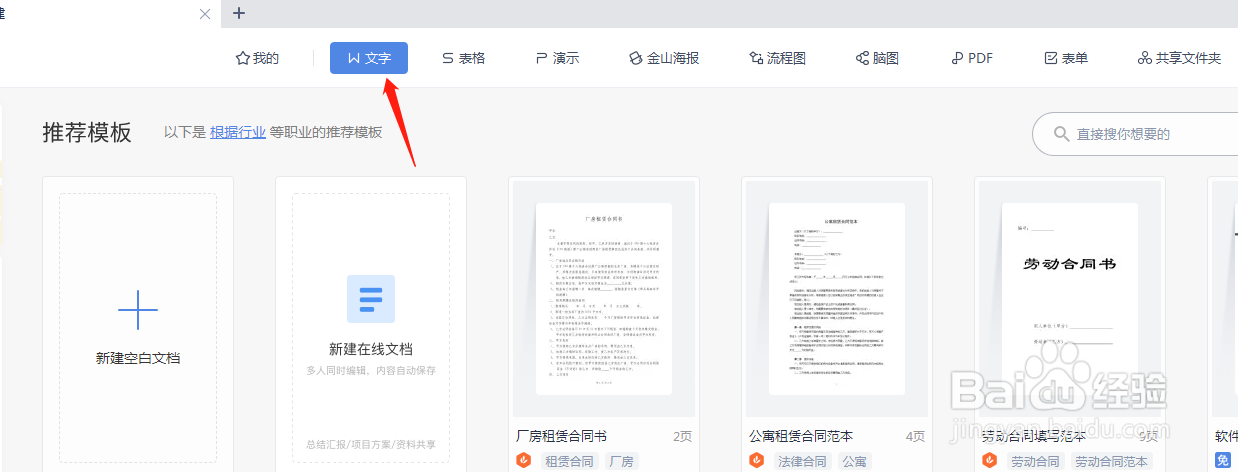The height and width of the screenshot is (472, 1238).
Task: Click the 劳动合同填写范本 title
Action: pos(1034,436)
